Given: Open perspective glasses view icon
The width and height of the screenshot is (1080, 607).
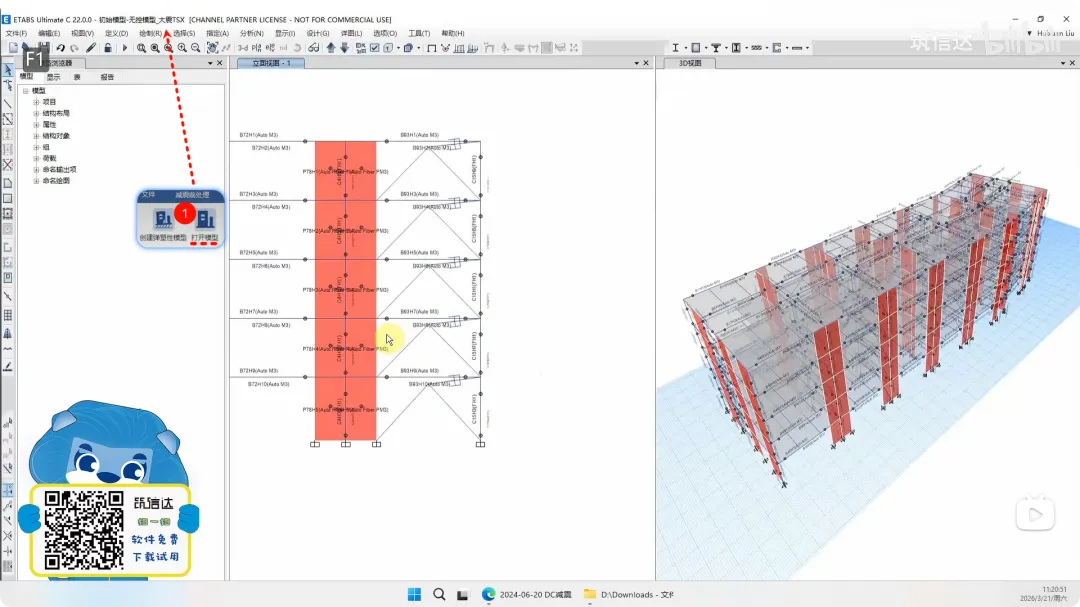Looking at the screenshot, I should 313,48.
